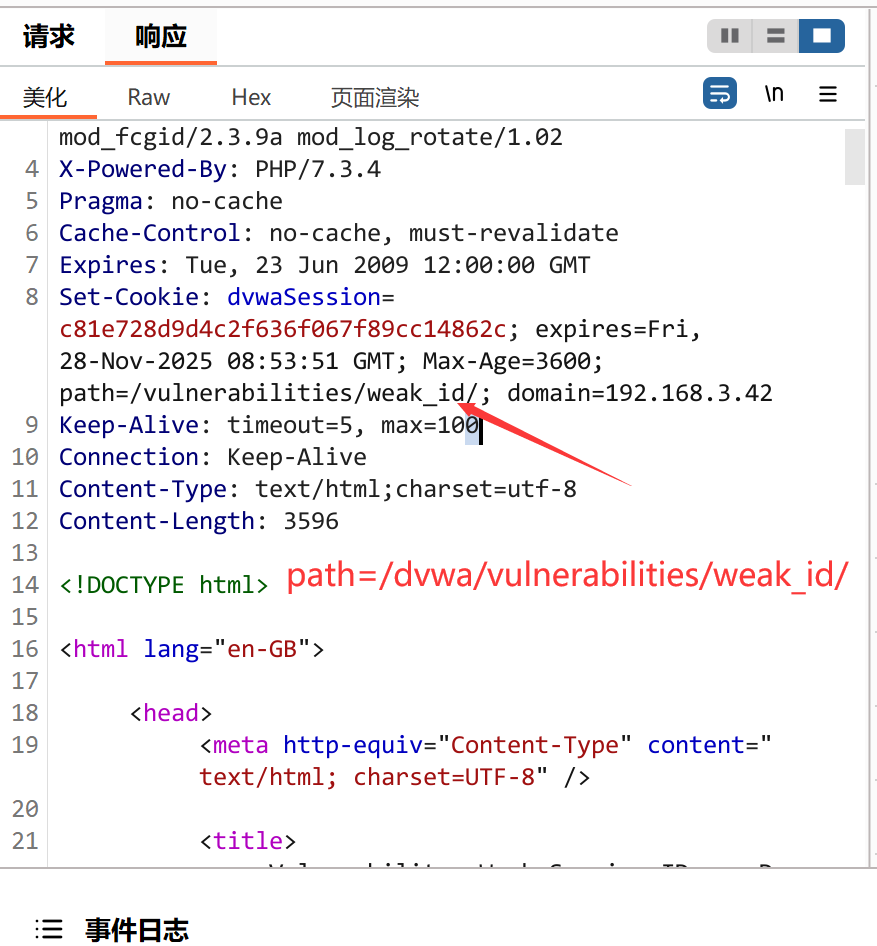Select the Raw view tab

[x=149, y=97]
